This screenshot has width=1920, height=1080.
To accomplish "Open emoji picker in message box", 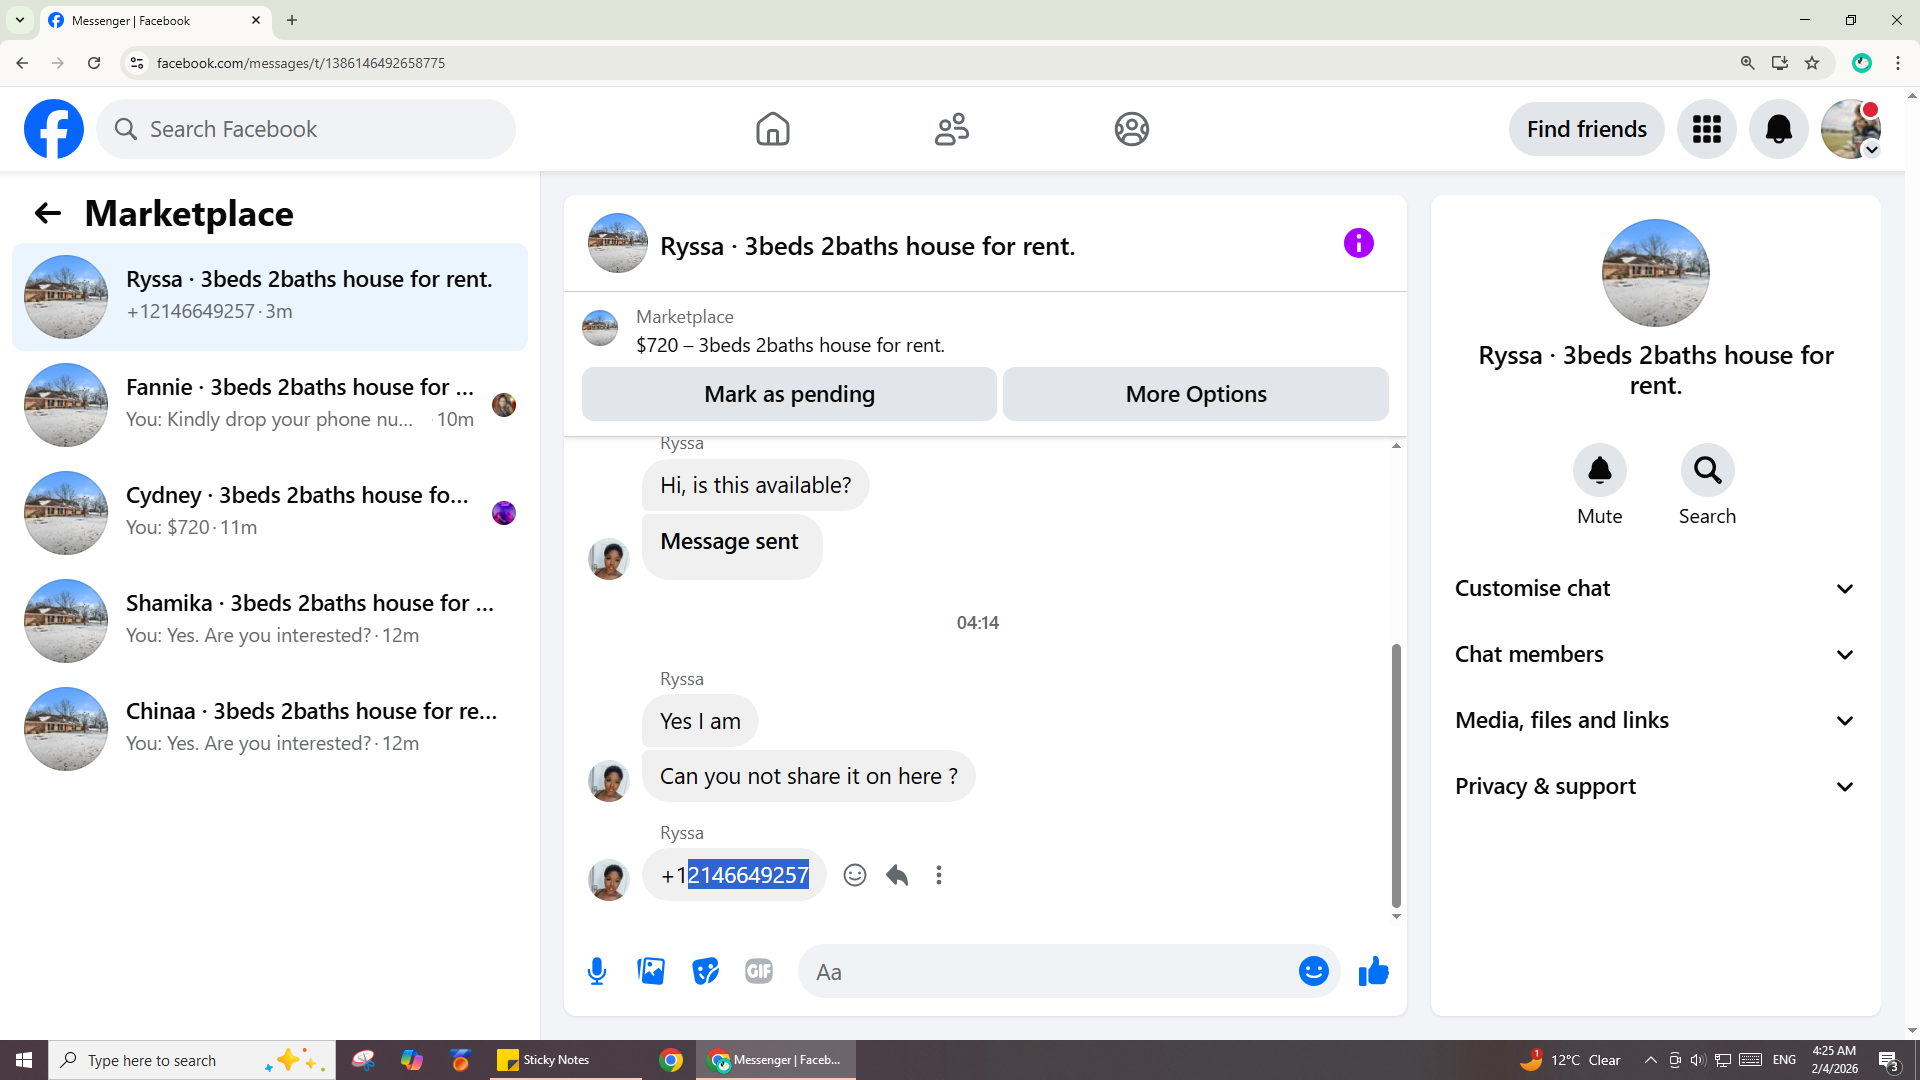I will pos(1313,971).
